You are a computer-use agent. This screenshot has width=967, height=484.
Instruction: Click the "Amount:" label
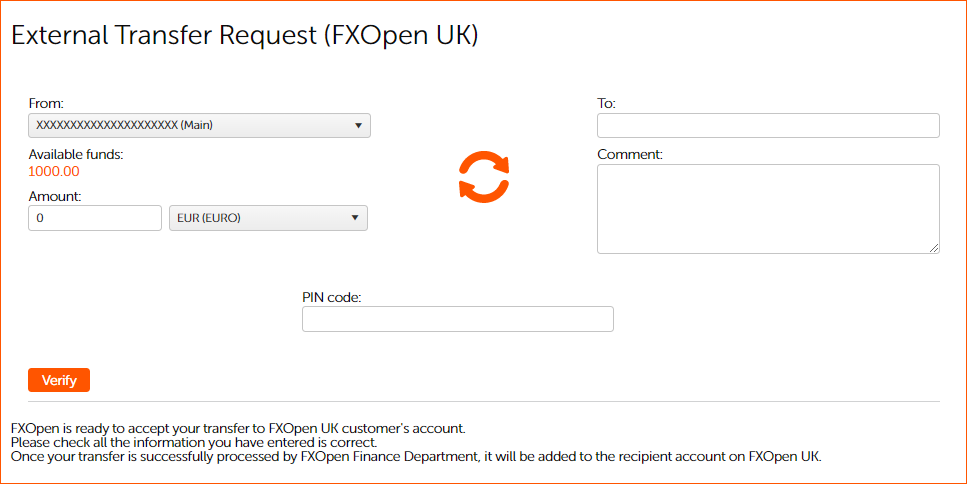tap(55, 196)
